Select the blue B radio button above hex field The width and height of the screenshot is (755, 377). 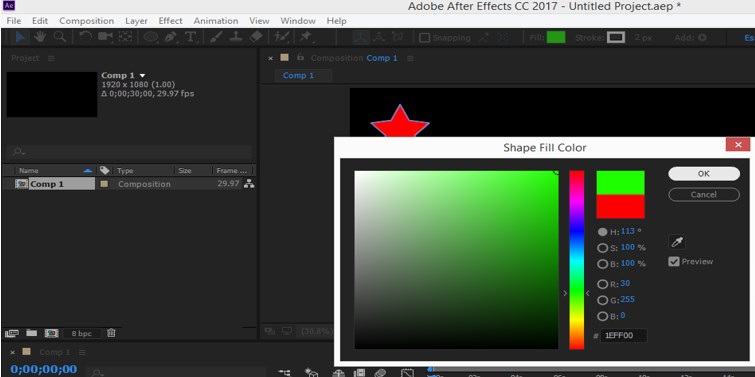[602, 316]
